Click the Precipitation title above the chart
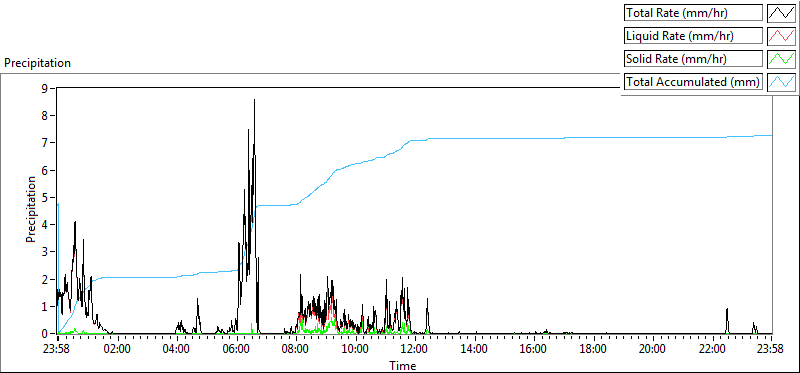This screenshot has width=800, height=373. pyautogui.click(x=37, y=63)
